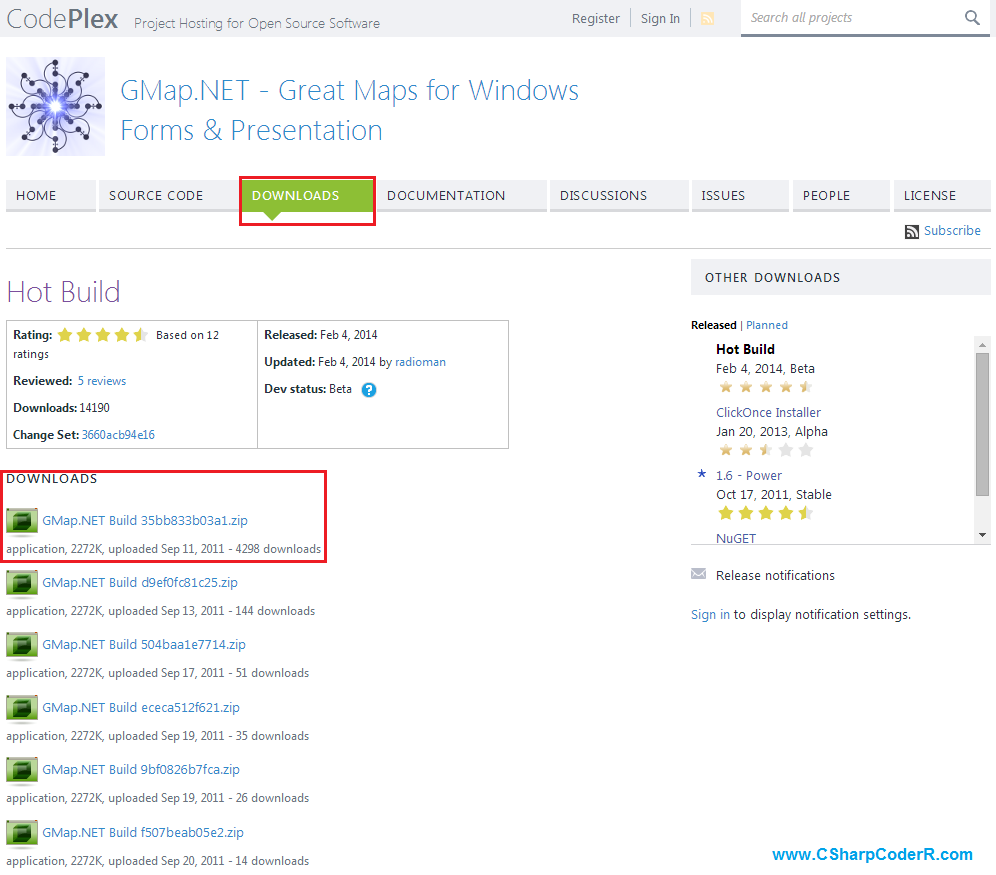Viewport: 996px width, 875px height.
Task: Open change set 3660acb94e16
Action: 118,435
